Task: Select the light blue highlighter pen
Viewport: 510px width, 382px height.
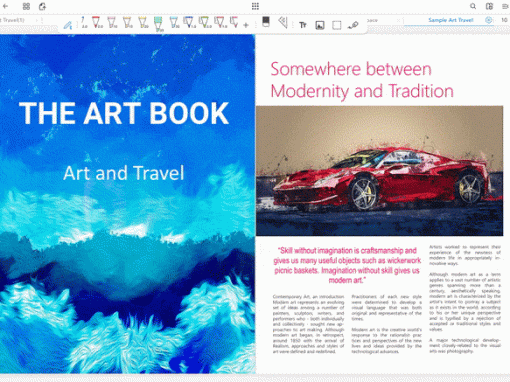Action: (174, 22)
